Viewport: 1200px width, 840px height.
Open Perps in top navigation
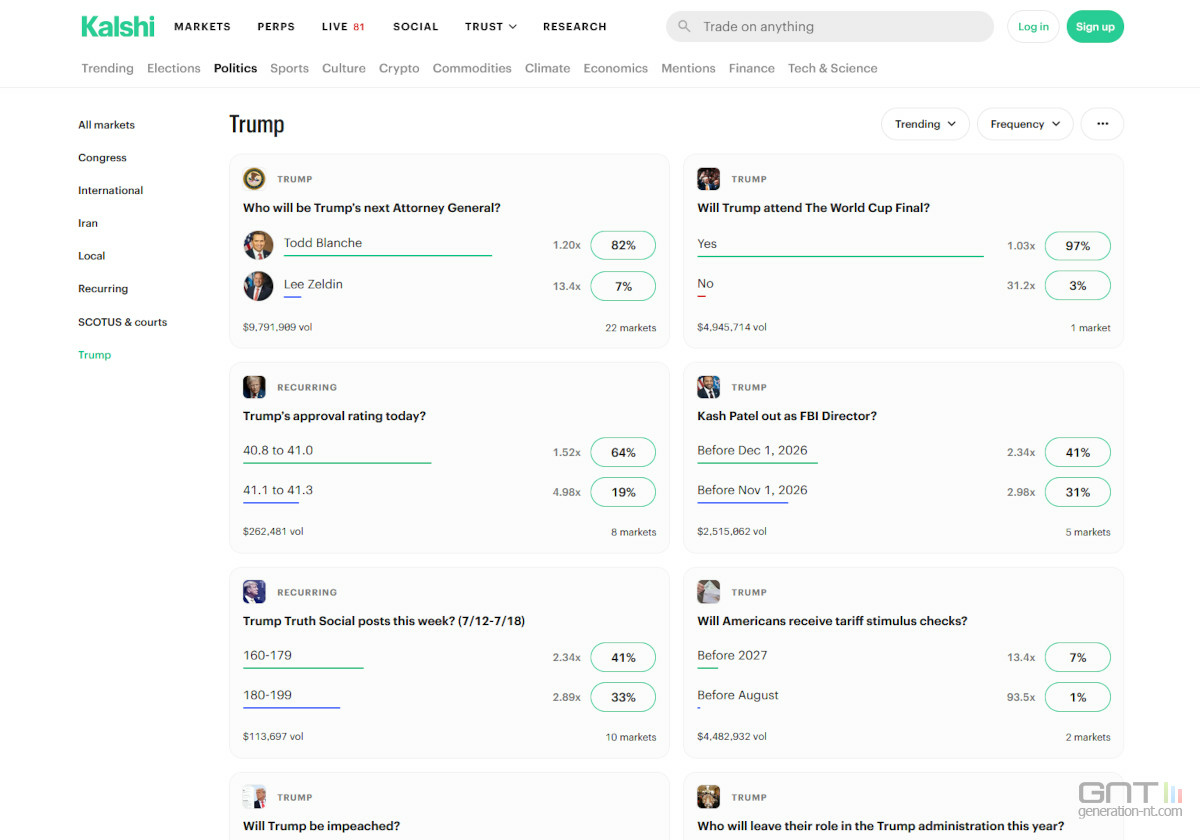click(276, 27)
